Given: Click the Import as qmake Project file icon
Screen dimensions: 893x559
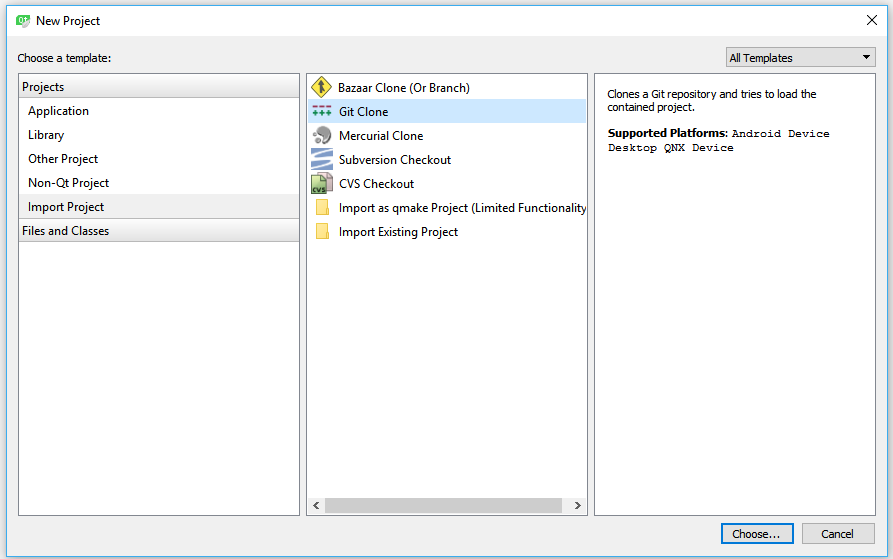Looking at the screenshot, I should tap(322, 207).
